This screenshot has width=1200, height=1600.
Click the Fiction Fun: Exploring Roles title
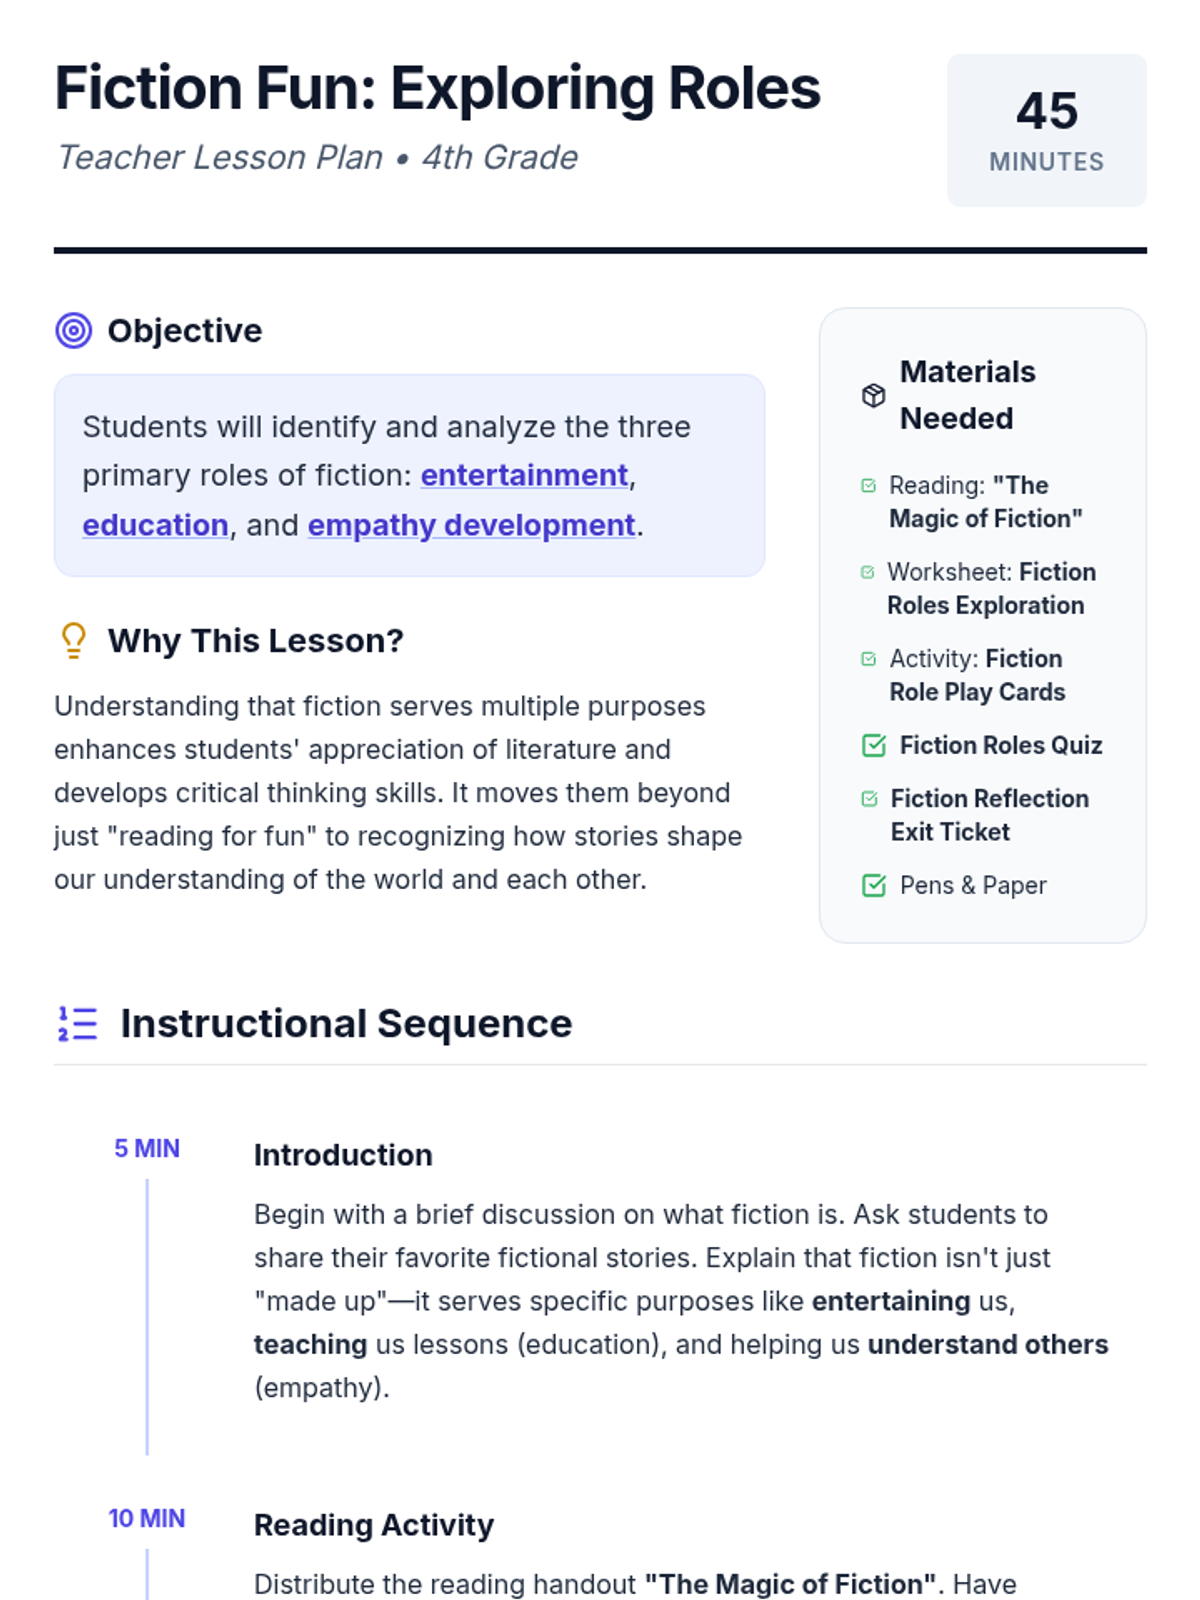tap(437, 88)
